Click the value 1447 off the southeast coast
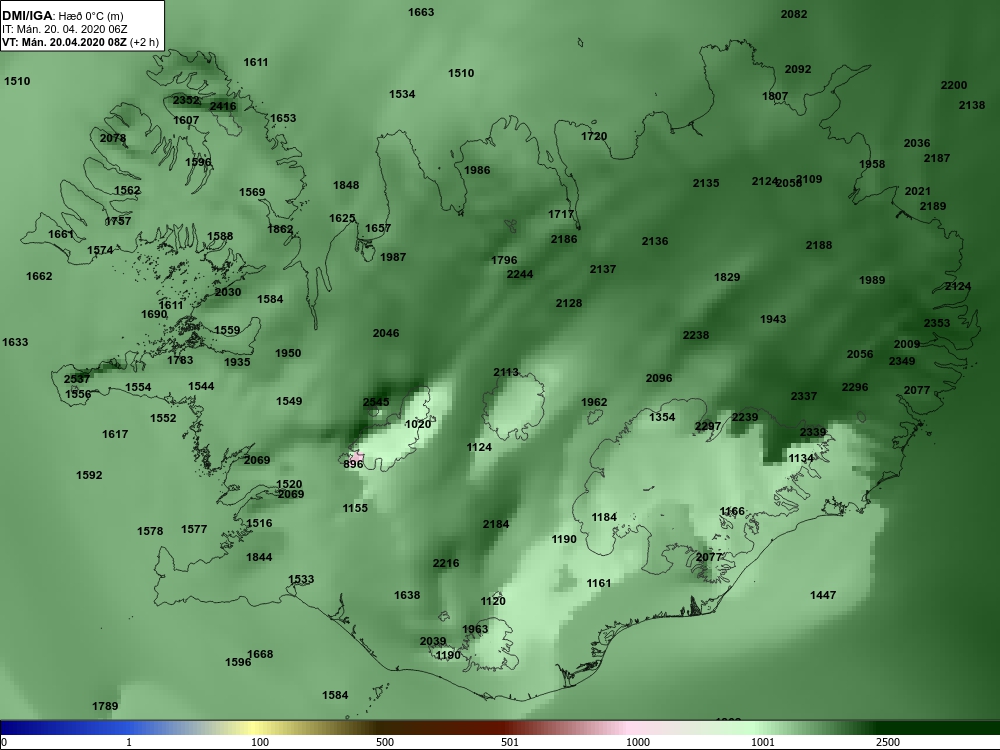Image resolution: width=1000 pixels, height=750 pixels. tap(823, 595)
